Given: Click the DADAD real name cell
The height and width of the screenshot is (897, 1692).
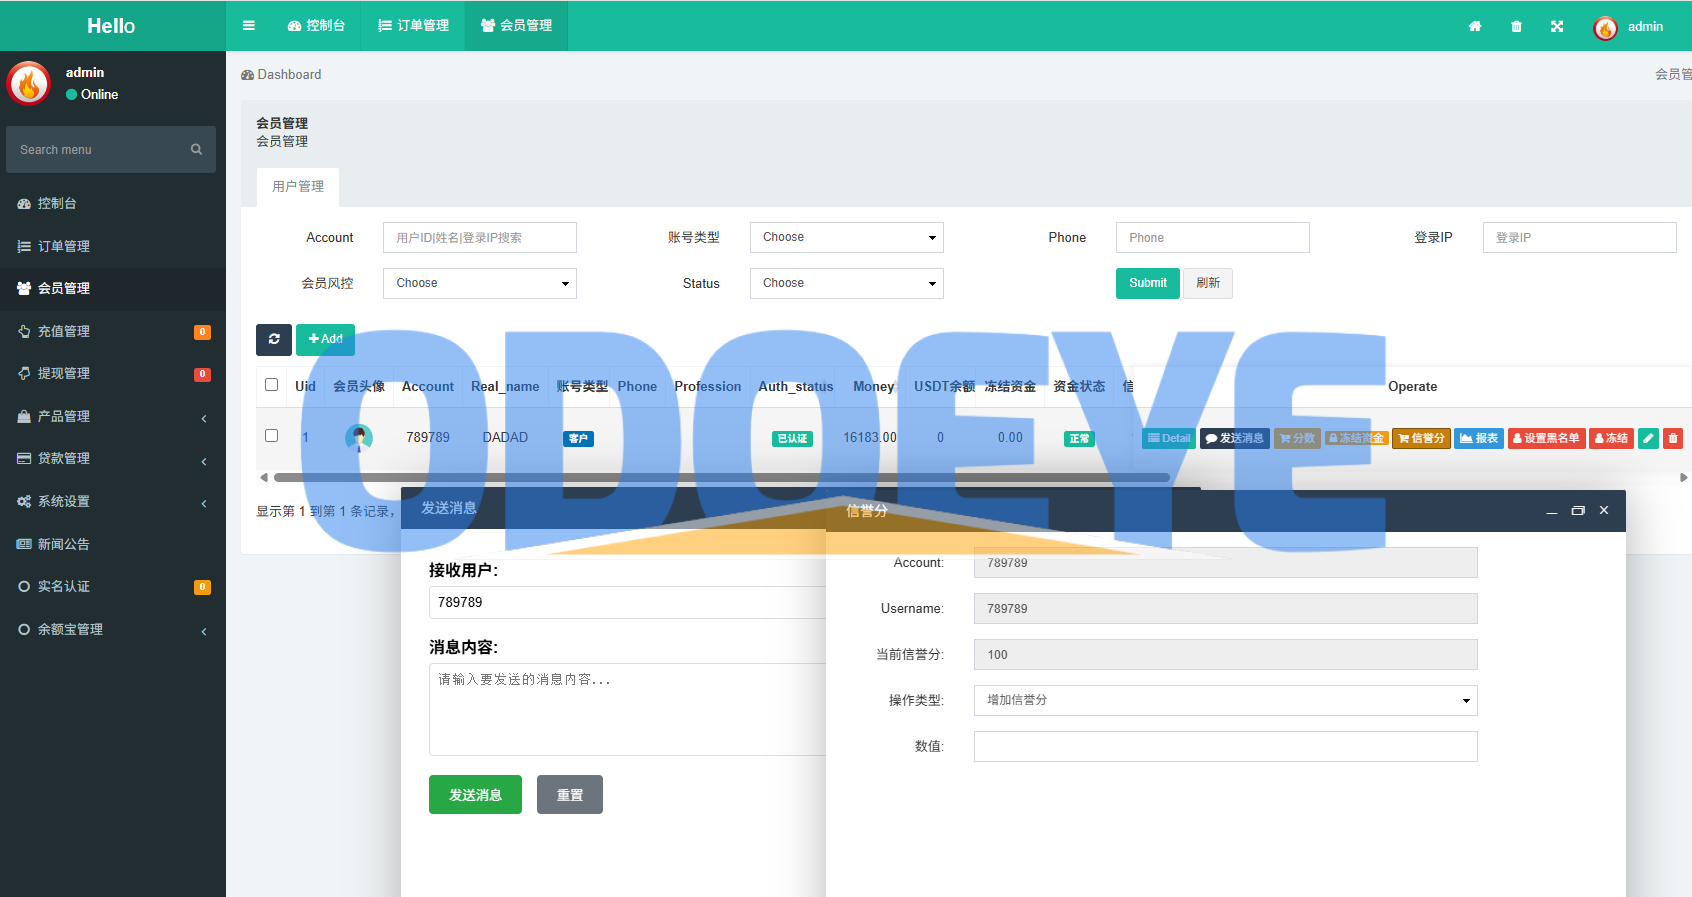Looking at the screenshot, I should pos(505,438).
